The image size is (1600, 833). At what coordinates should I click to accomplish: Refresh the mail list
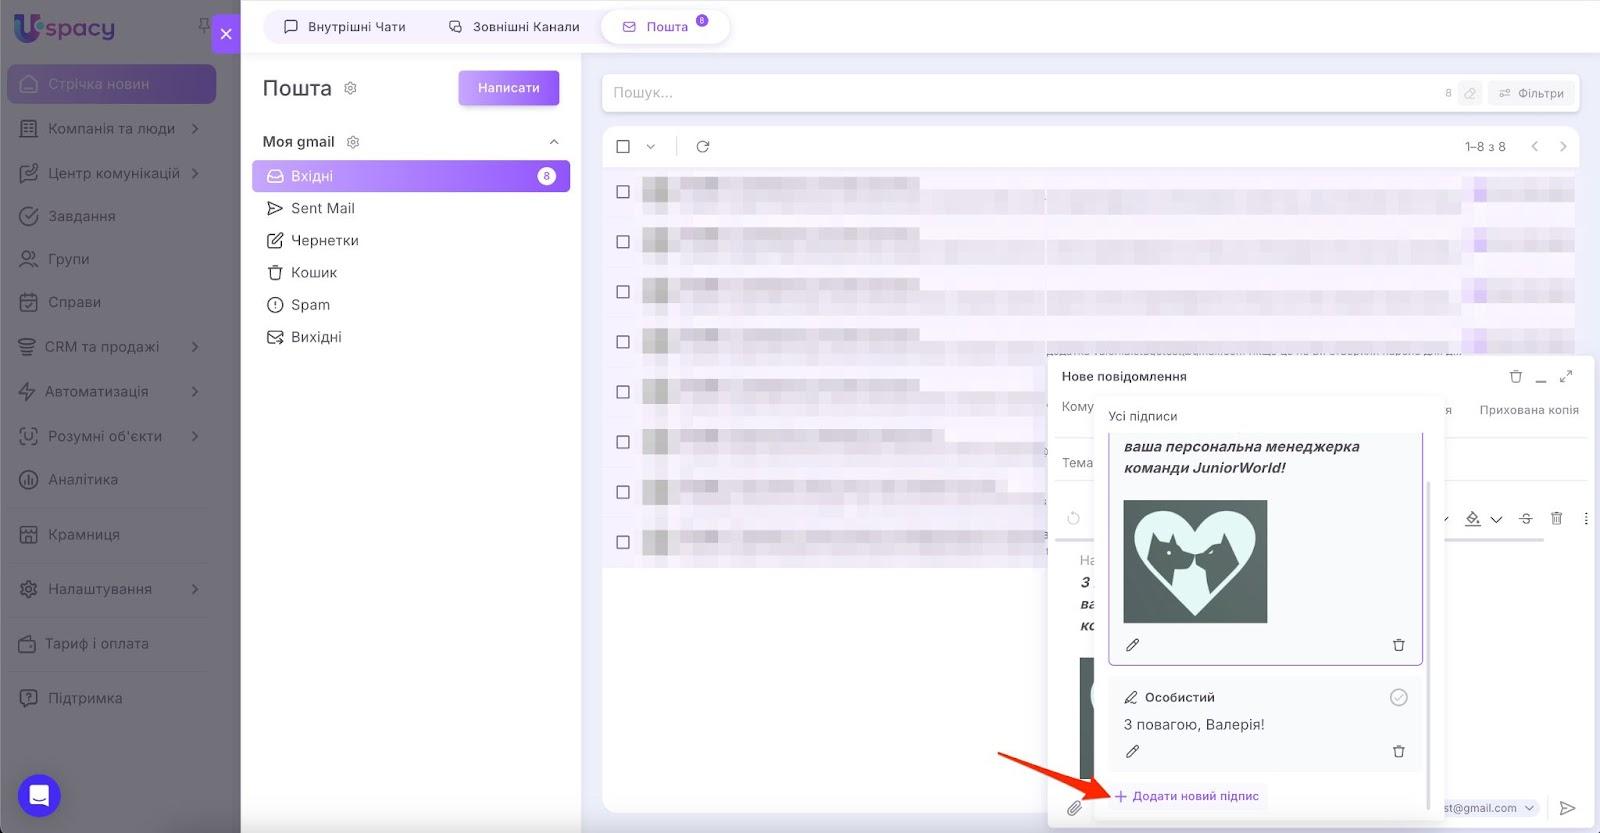[x=703, y=146]
